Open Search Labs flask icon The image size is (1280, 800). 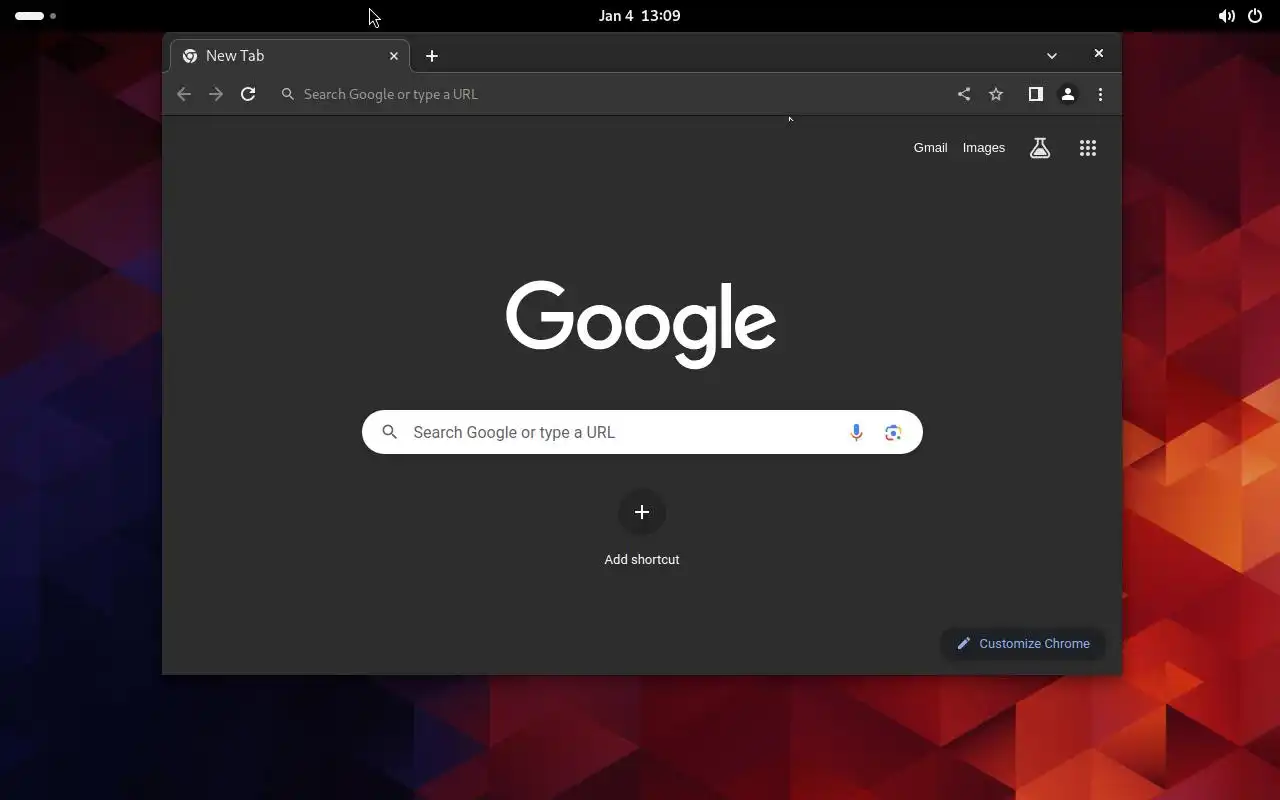coord(1040,148)
